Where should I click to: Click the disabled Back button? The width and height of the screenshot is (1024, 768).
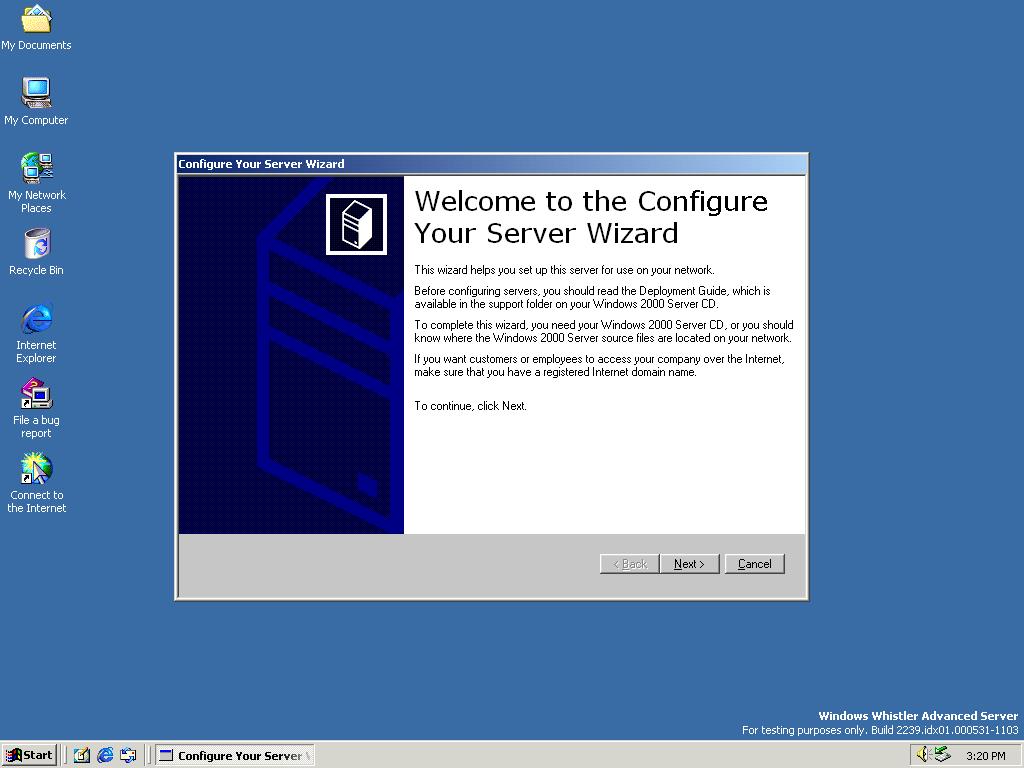point(630,564)
